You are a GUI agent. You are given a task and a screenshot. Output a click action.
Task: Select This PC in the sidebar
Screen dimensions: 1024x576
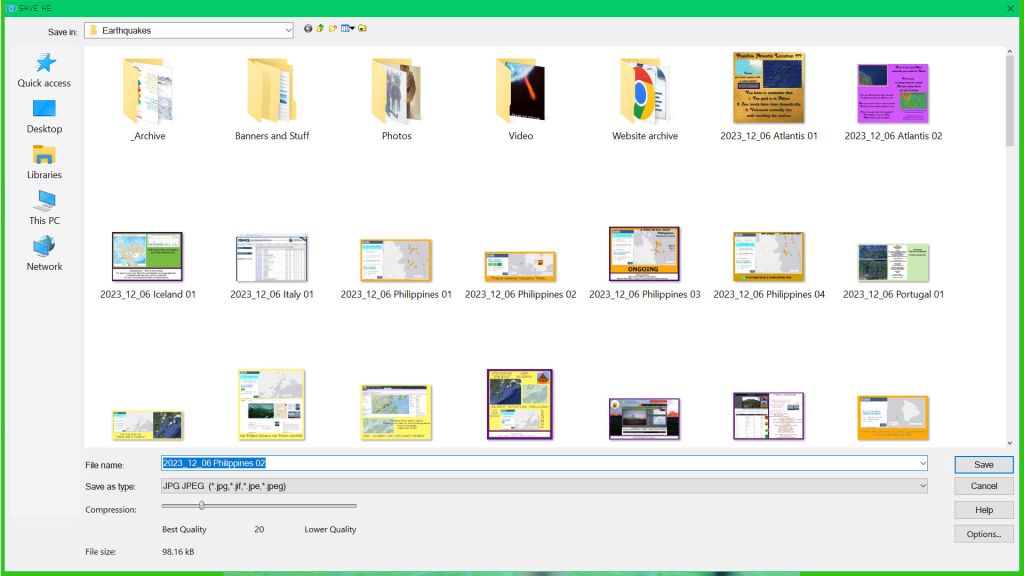tap(44, 207)
